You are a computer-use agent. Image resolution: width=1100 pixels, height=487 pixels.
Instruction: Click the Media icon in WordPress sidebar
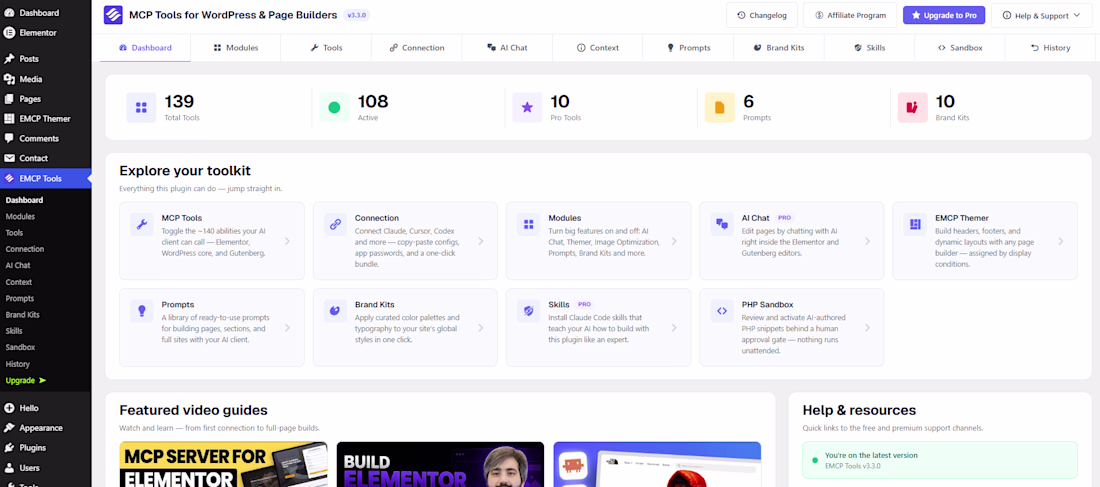point(9,79)
